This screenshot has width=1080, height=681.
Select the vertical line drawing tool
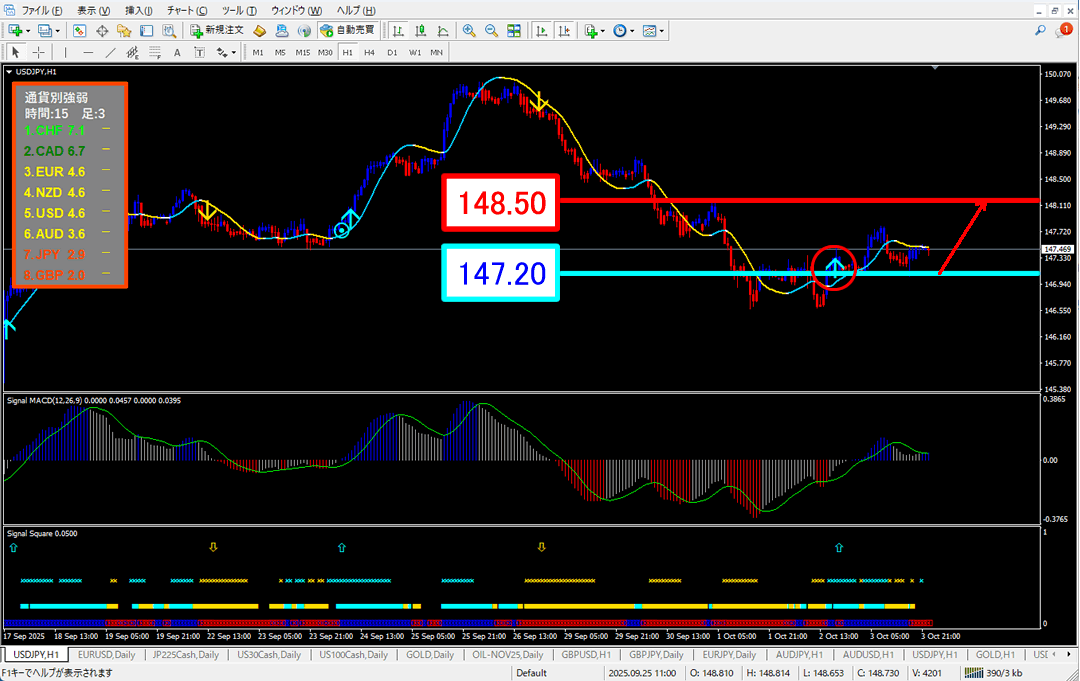(x=66, y=52)
